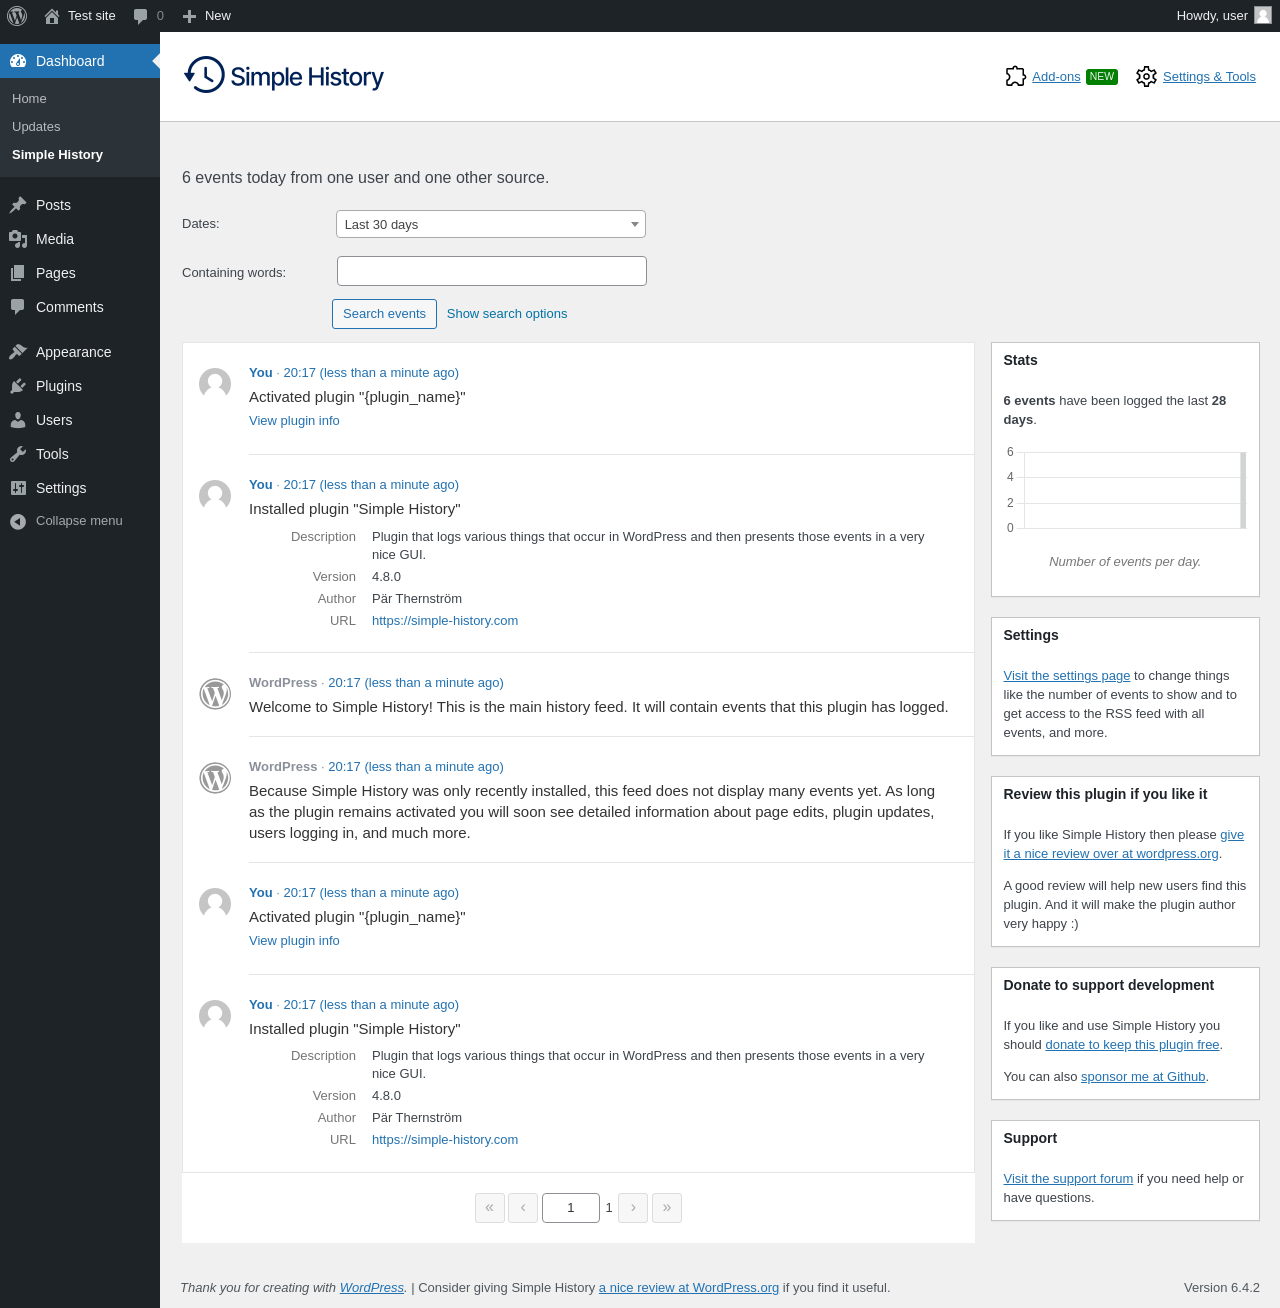Click the footer nice review at WordPress.org link
The image size is (1280, 1308).
689,1288
